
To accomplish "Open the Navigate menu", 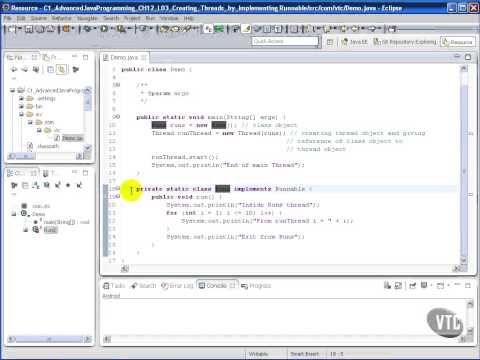I will coord(87,18).
